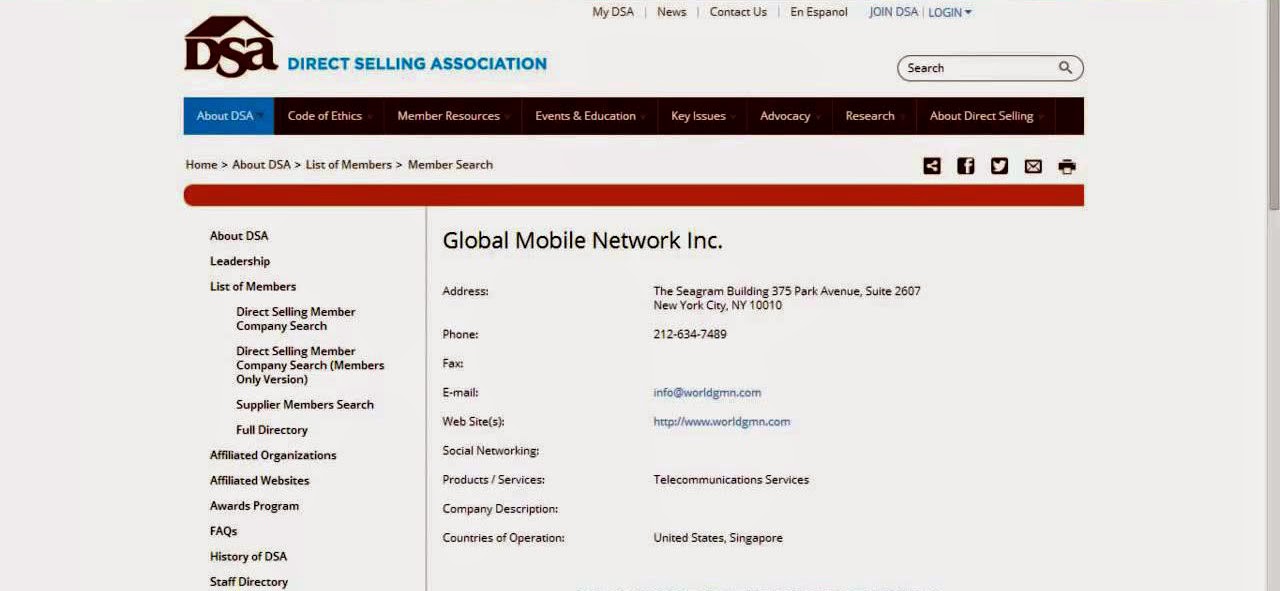The image size is (1280, 591).
Task: Click JOIN DSA link
Action: [893, 12]
